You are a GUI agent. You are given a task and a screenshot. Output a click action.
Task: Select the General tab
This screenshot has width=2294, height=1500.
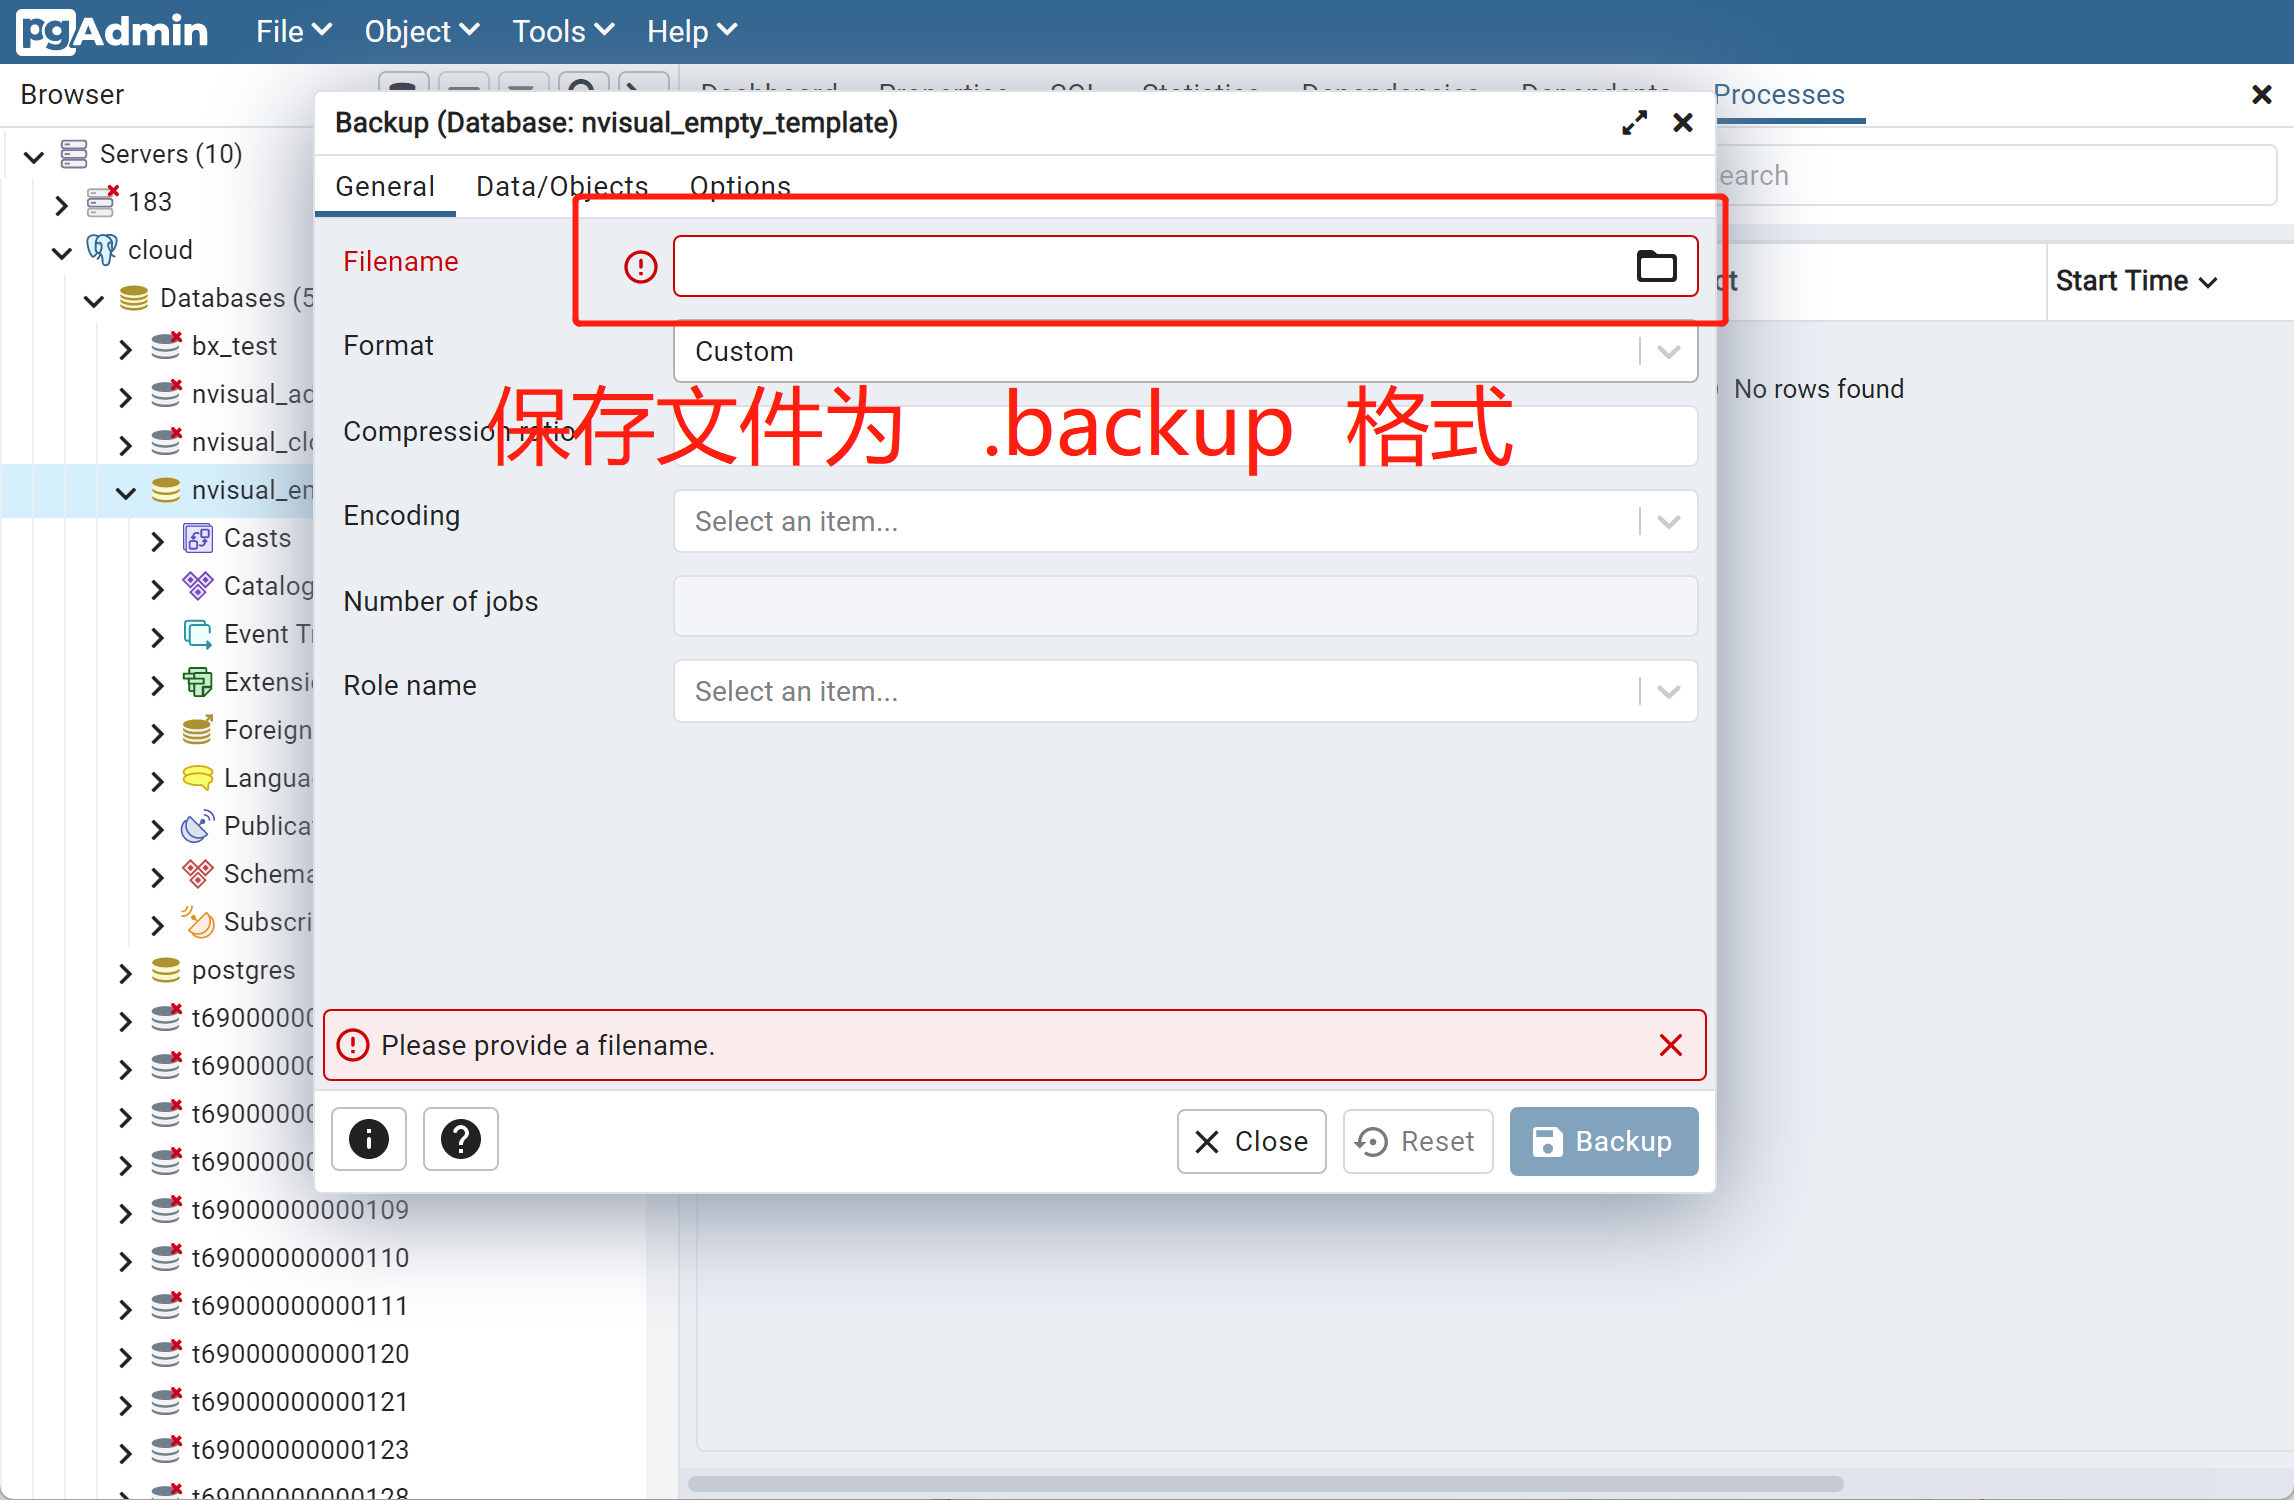tap(385, 186)
